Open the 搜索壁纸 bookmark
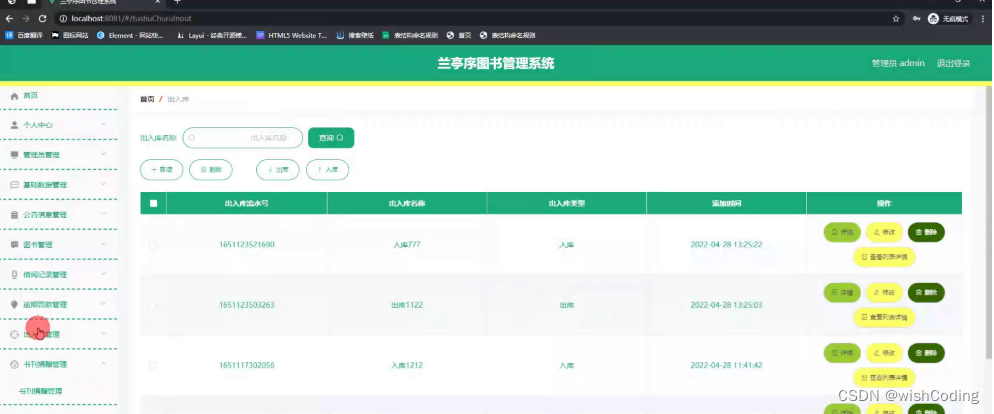 tap(355, 36)
